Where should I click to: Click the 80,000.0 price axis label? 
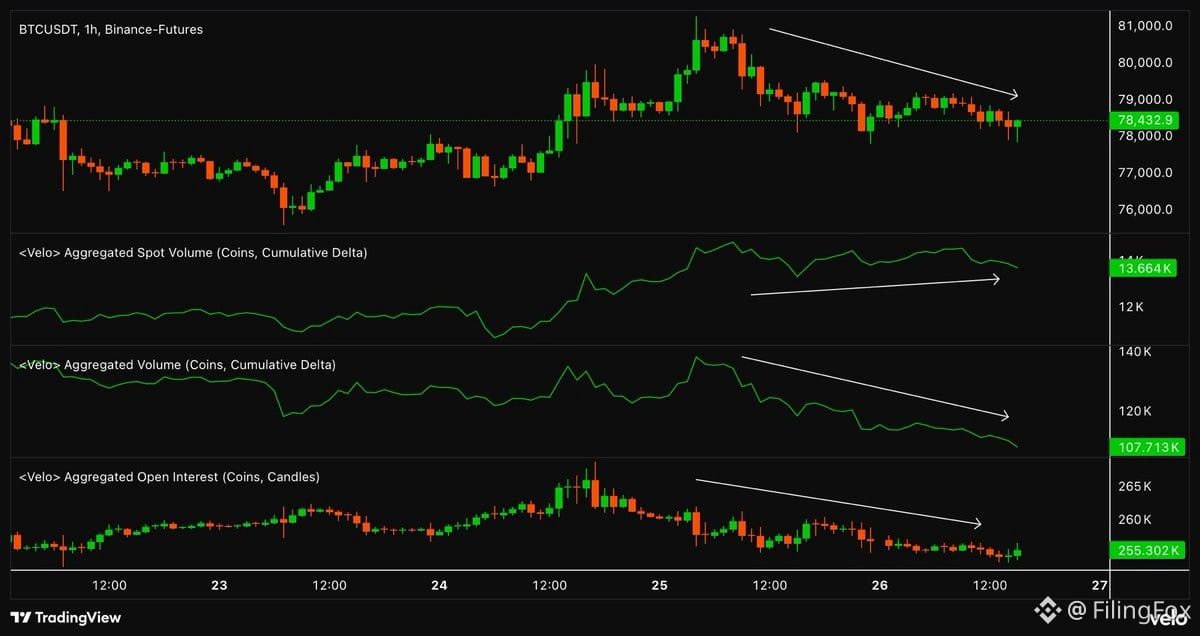(x=1146, y=62)
